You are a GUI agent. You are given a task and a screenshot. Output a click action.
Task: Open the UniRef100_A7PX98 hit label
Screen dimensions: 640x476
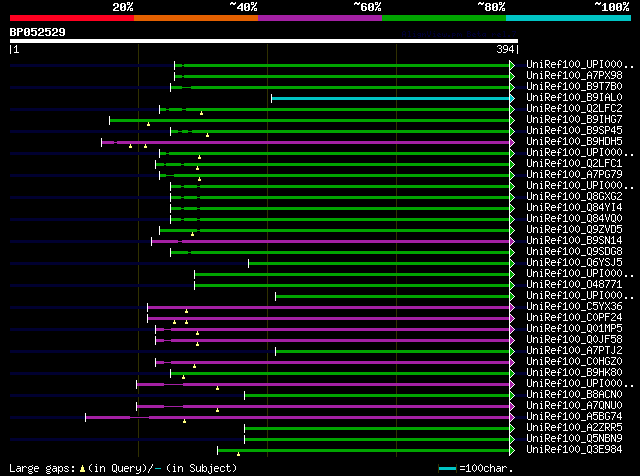(574, 76)
